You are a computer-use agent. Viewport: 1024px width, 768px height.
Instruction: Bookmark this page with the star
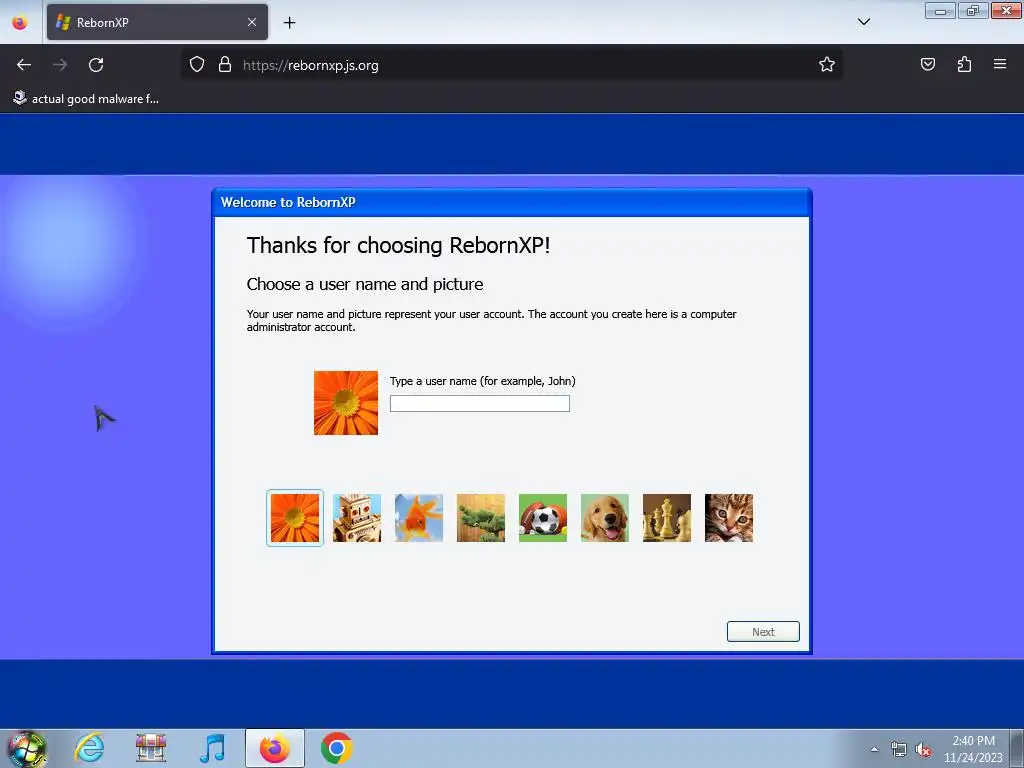(x=827, y=65)
